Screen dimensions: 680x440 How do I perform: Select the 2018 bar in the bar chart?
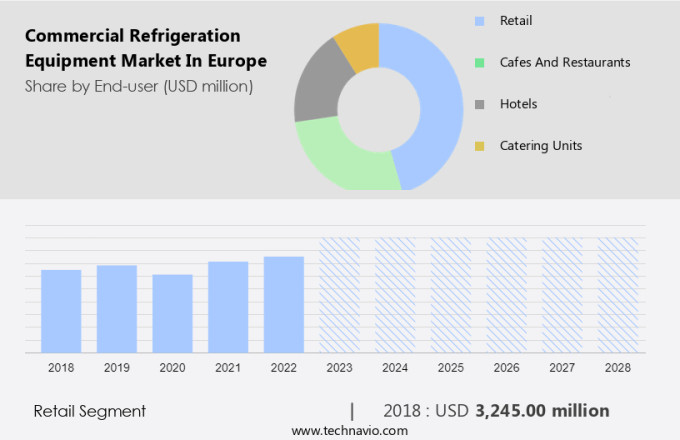pyautogui.click(x=61, y=311)
